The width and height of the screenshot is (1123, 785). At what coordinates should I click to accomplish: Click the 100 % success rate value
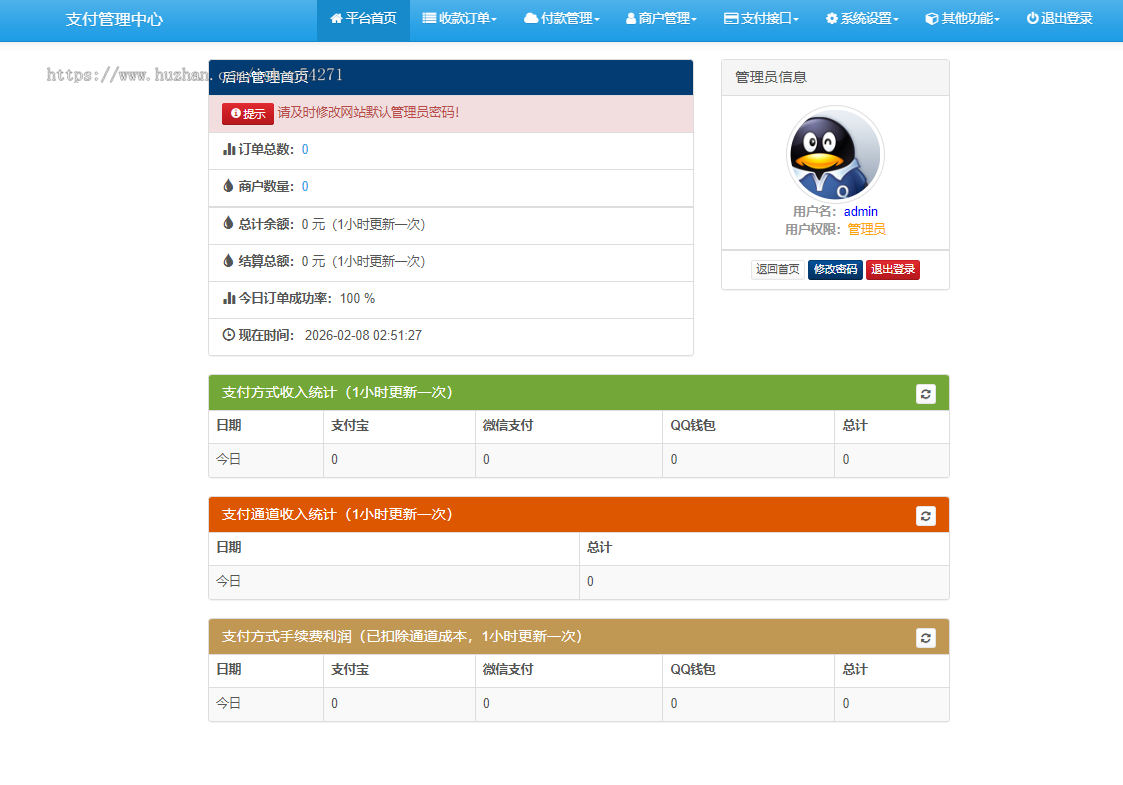tap(357, 298)
